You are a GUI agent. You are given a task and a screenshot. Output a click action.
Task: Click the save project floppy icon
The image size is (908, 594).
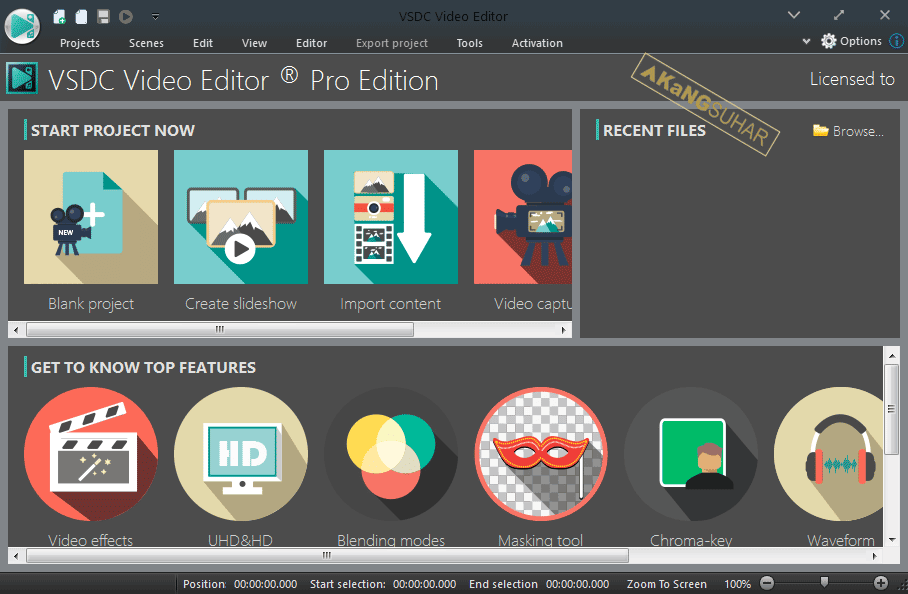point(103,17)
